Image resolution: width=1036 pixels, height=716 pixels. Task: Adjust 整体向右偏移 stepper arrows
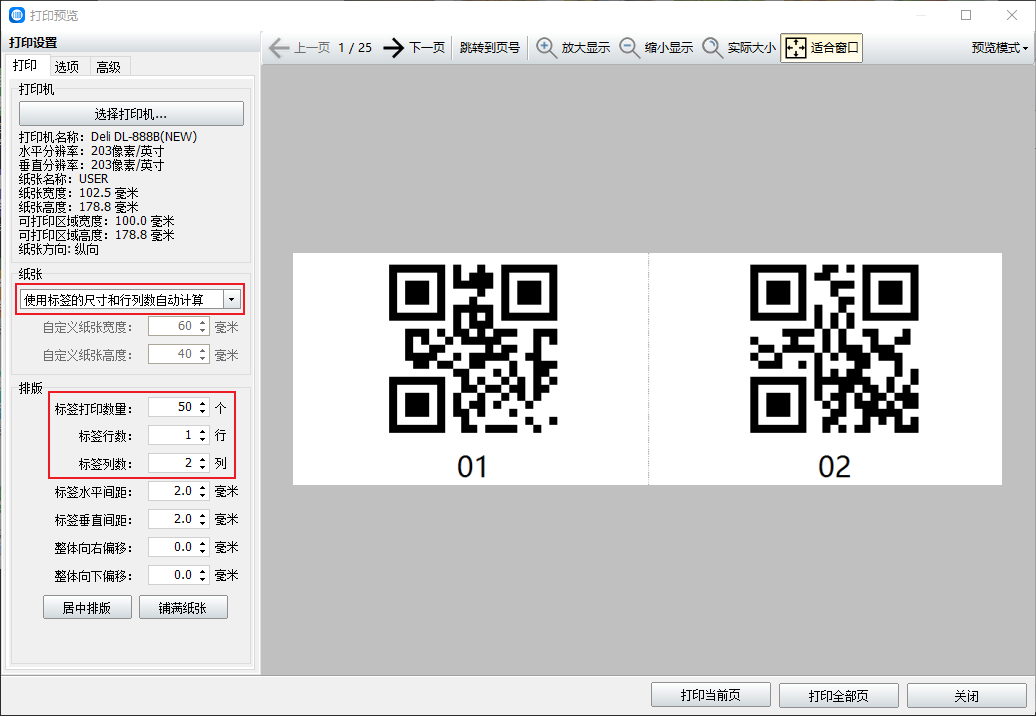[203, 547]
